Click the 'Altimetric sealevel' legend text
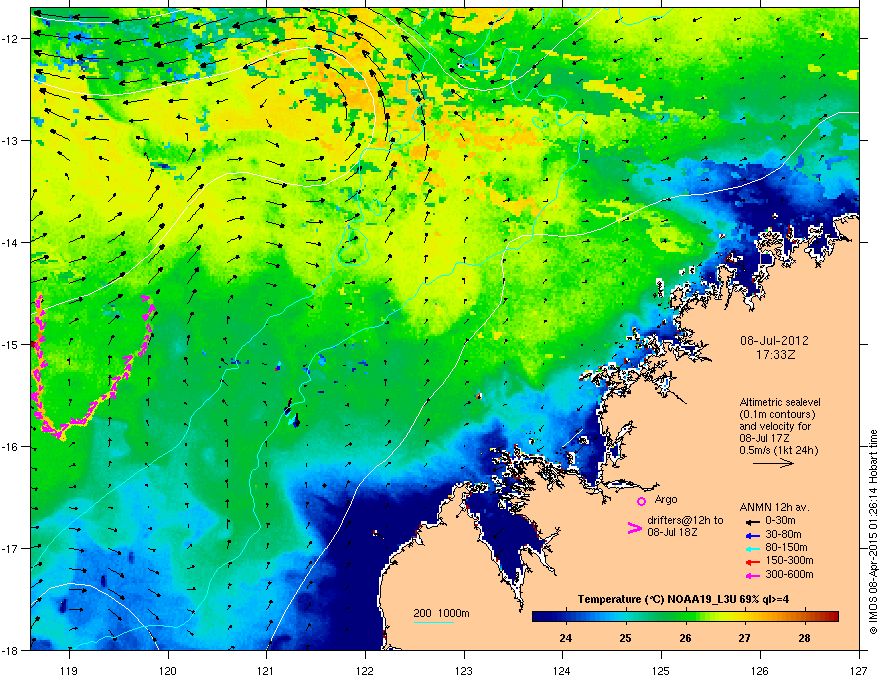The image size is (880, 680). (780, 402)
